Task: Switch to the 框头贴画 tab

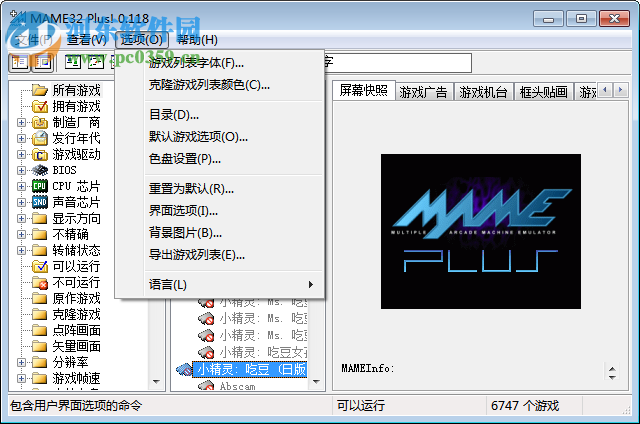Action: (543, 92)
